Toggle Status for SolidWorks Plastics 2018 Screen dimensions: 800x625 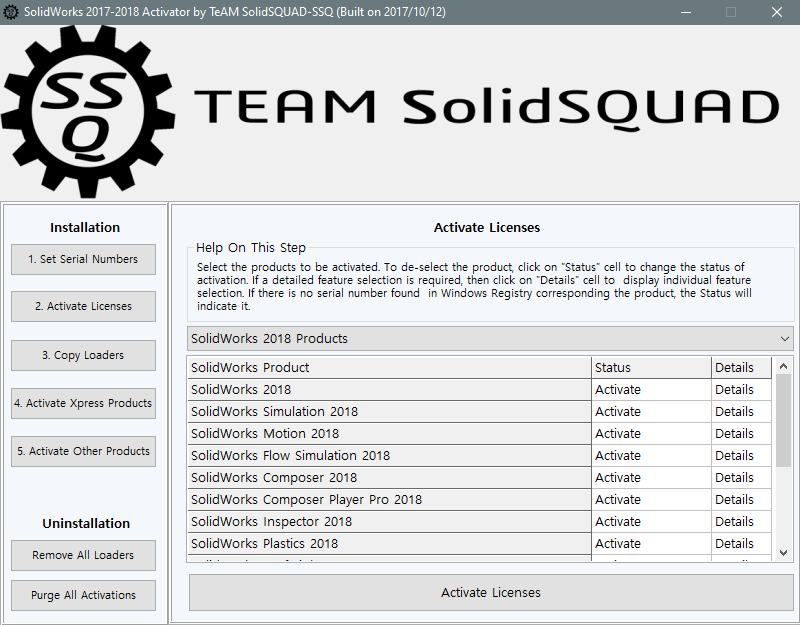click(x=651, y=543)
